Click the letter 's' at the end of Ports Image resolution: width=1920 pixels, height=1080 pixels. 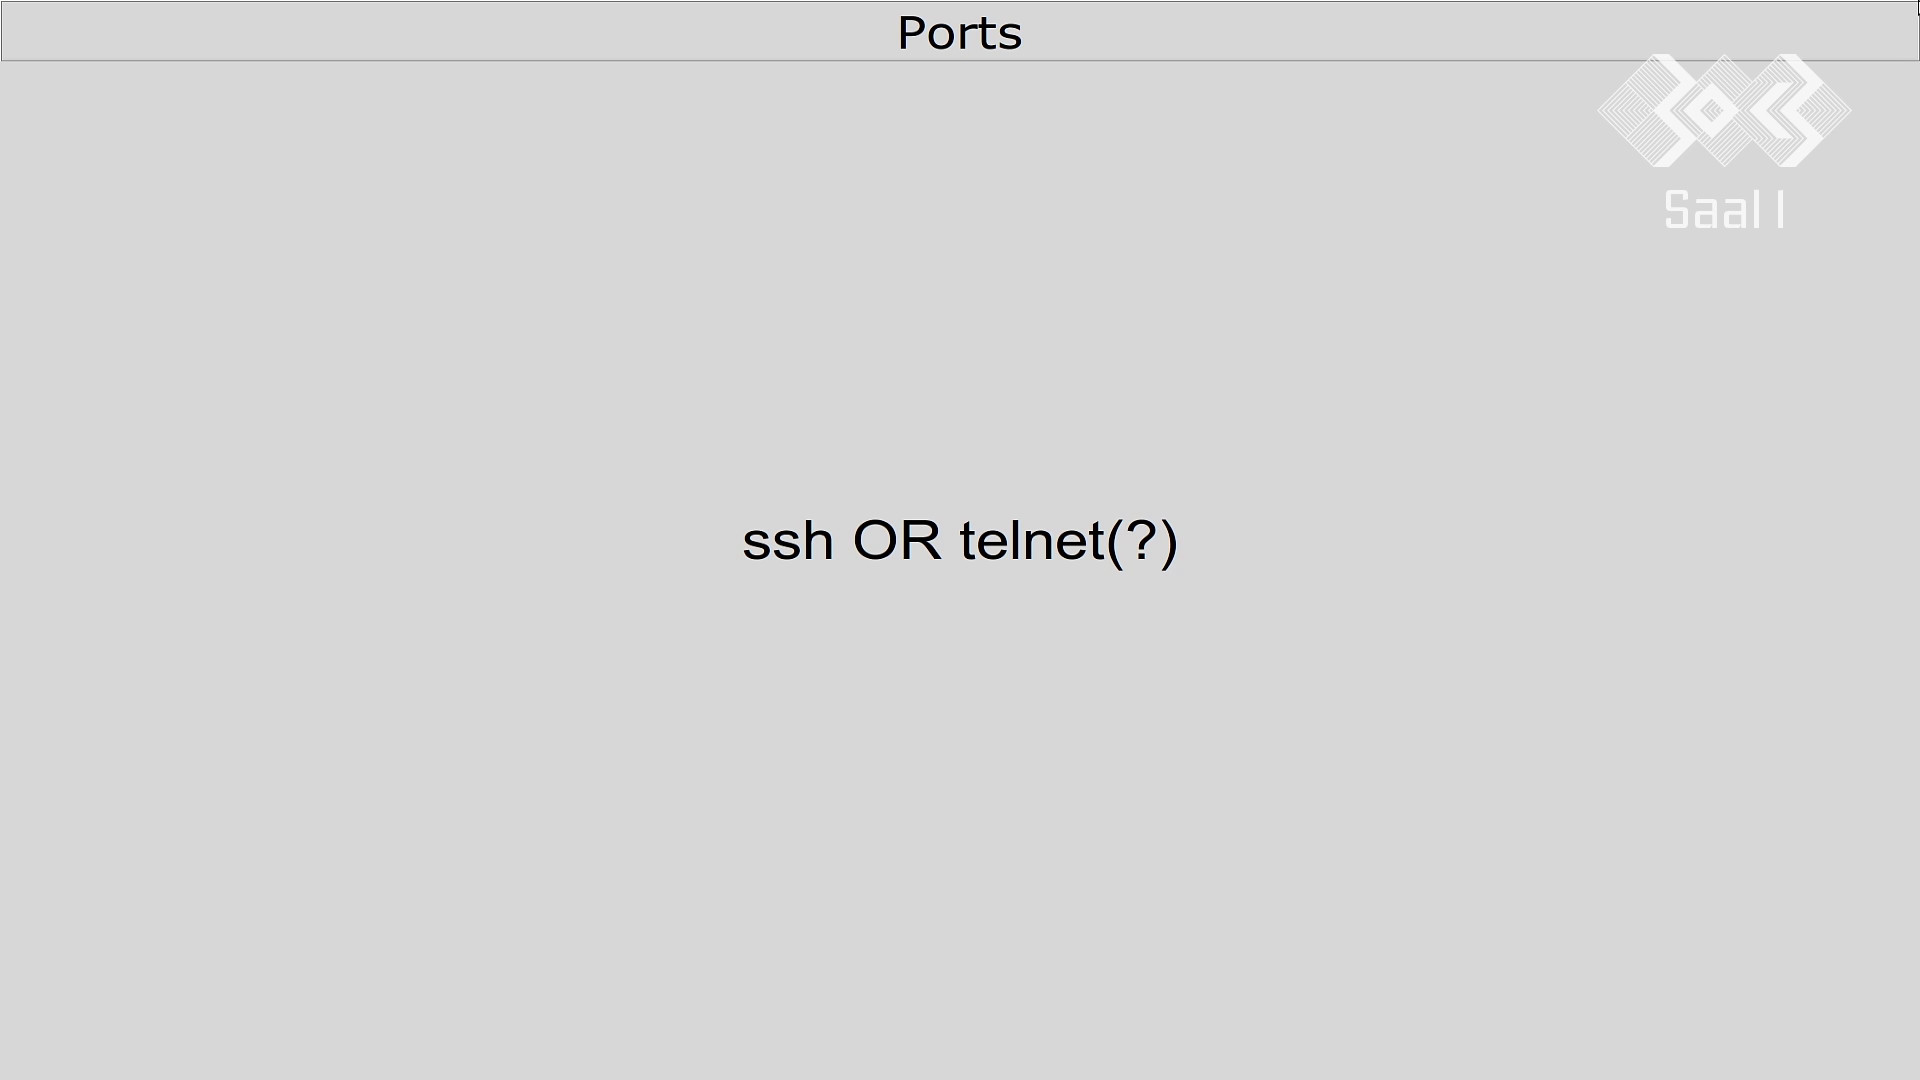[x=1011, y=38]
